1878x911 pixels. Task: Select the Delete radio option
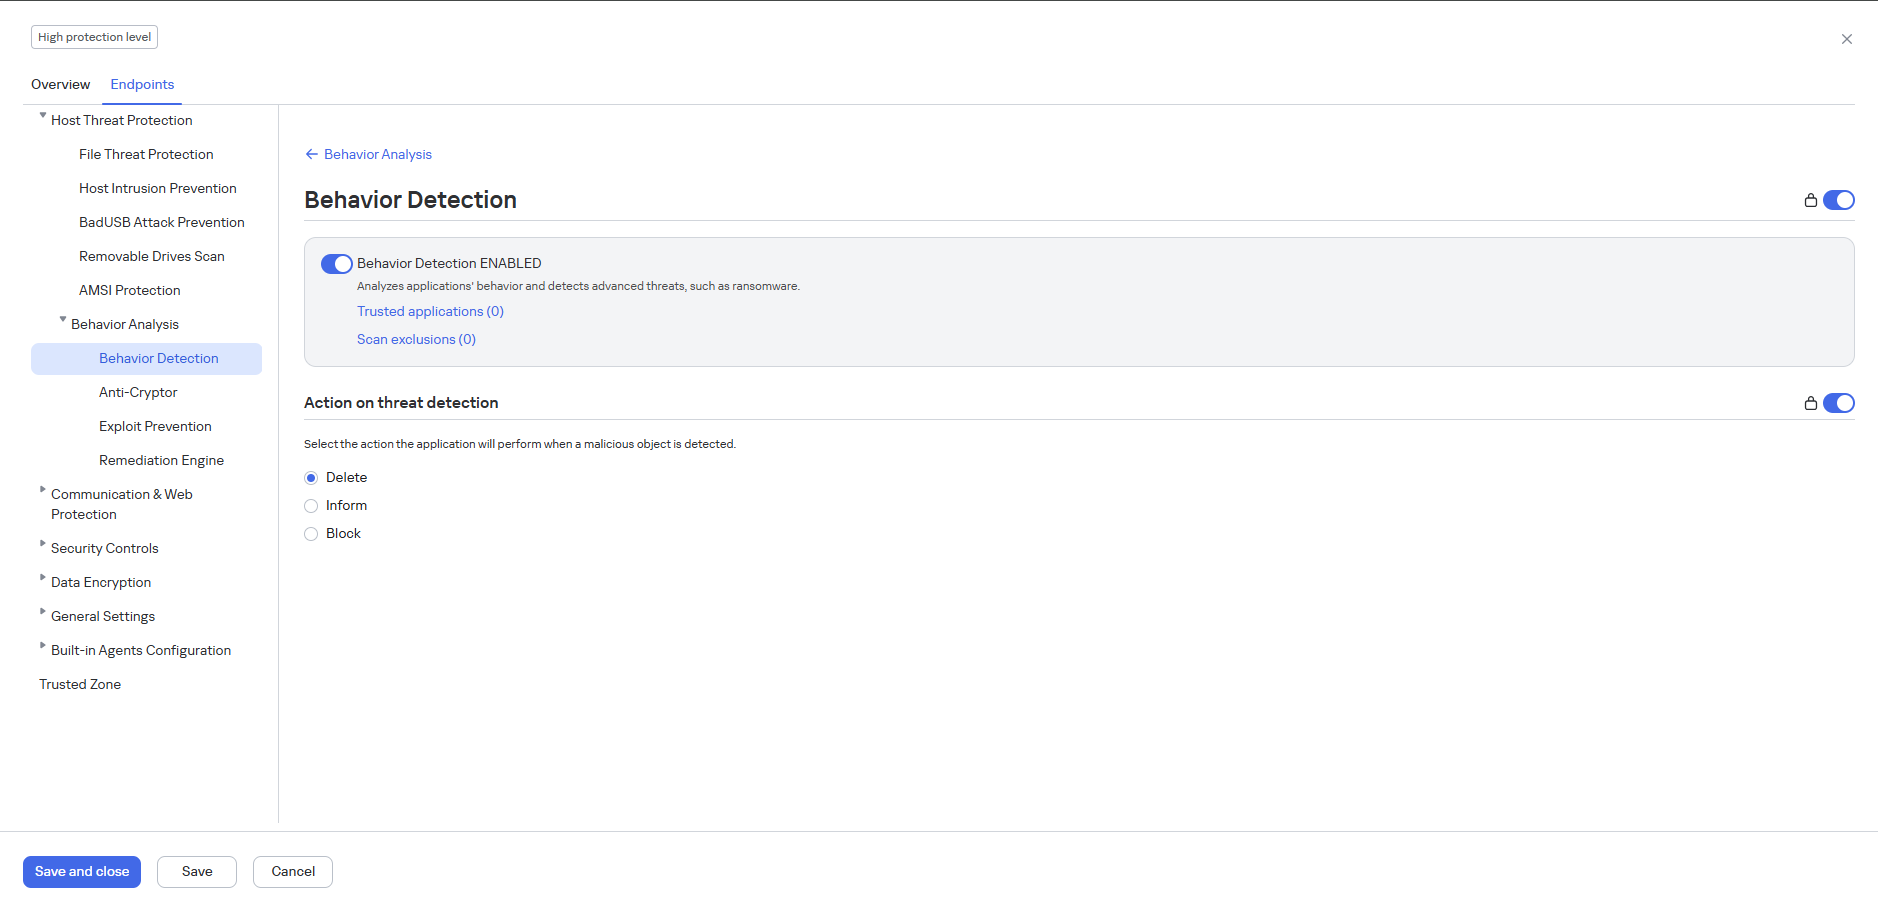(x=311, y=478)
